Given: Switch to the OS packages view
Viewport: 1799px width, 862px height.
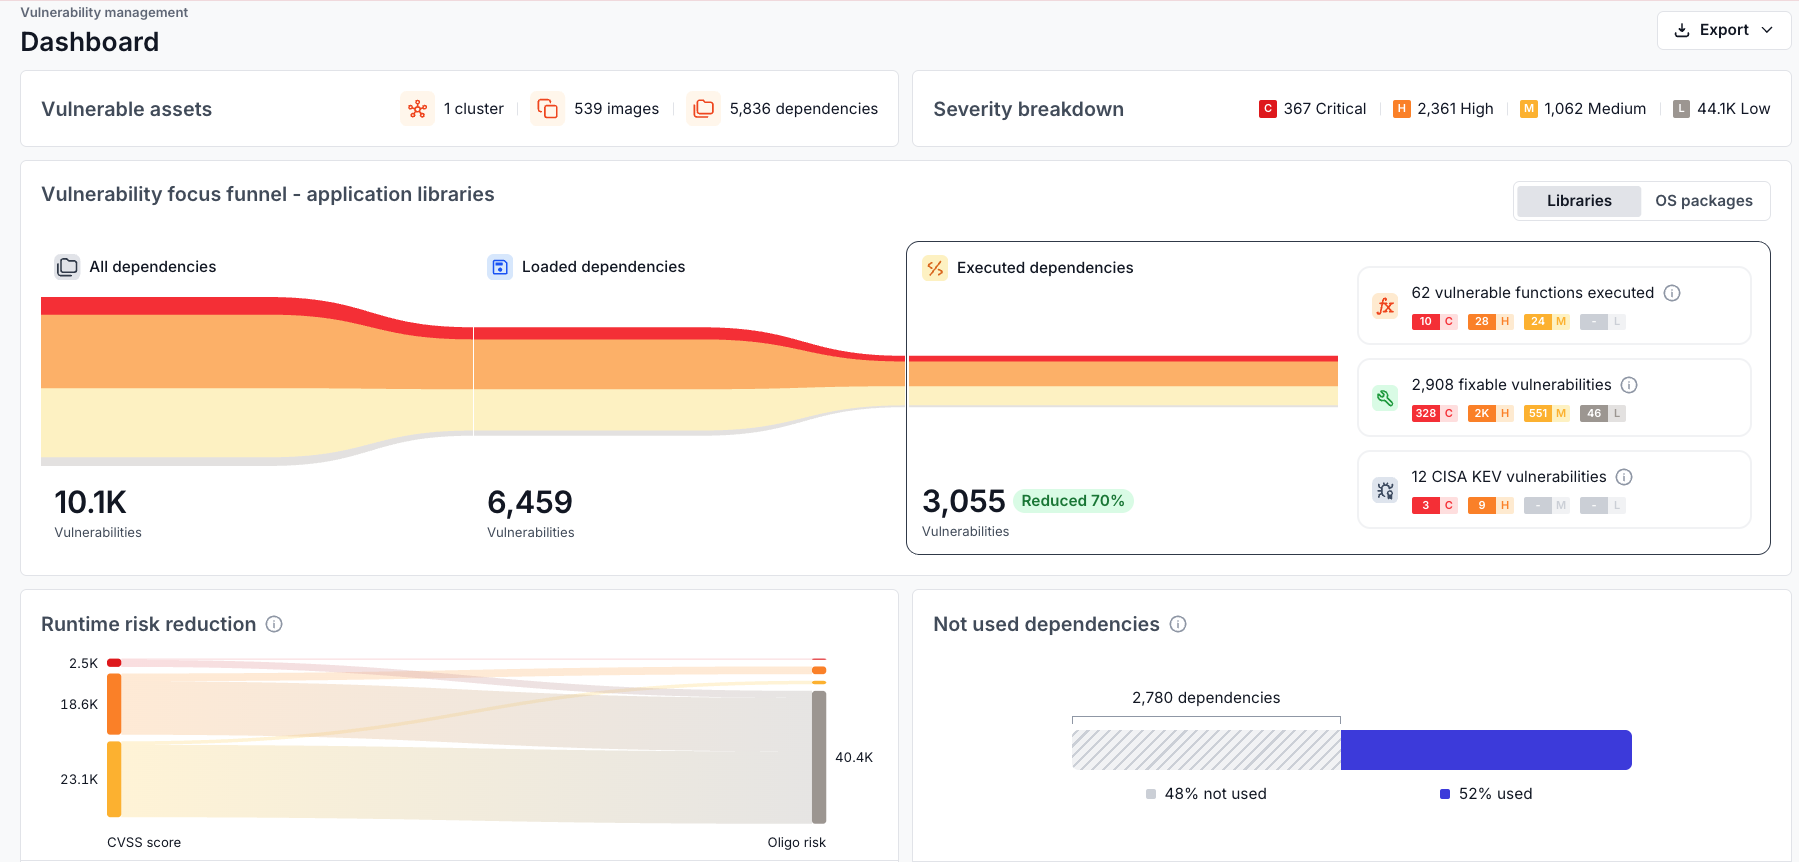Looking at the screenshot, I should [x=1704, y=201].
